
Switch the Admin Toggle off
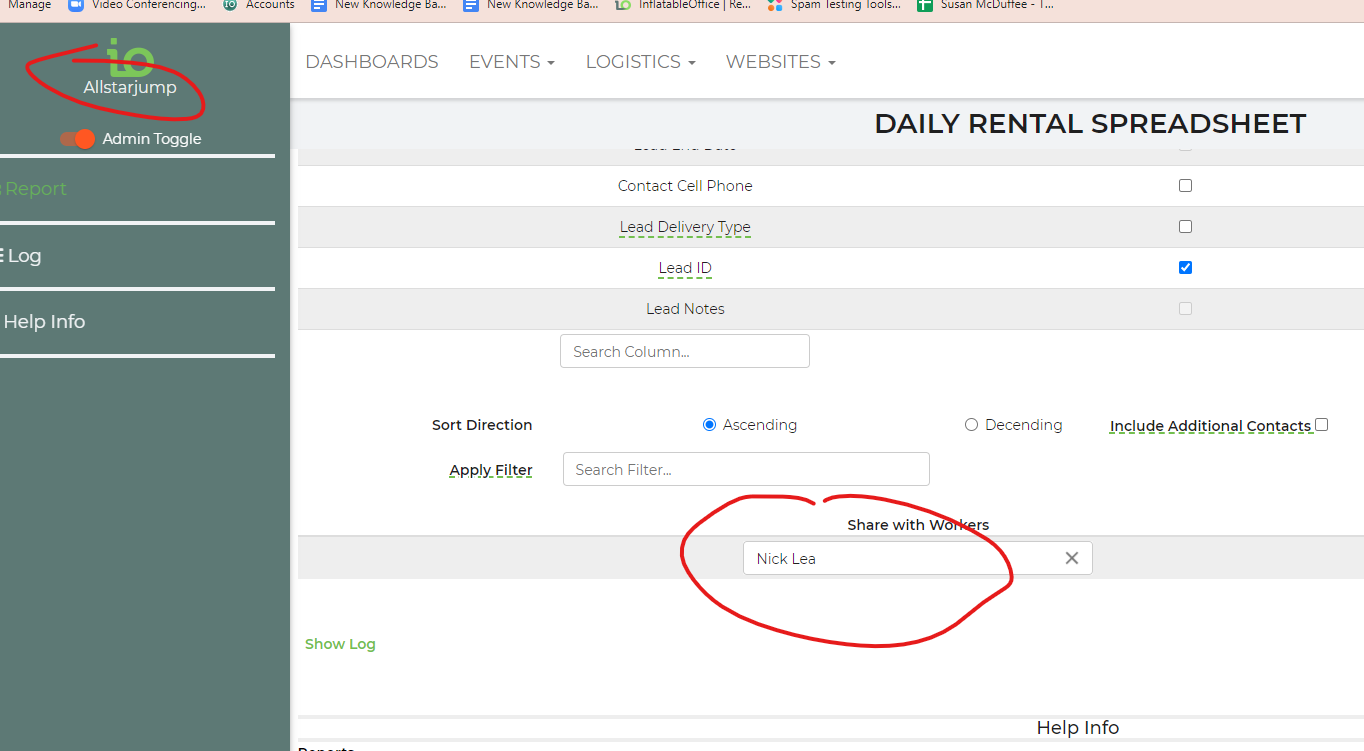pyautogui.click(x=77, y=139)
